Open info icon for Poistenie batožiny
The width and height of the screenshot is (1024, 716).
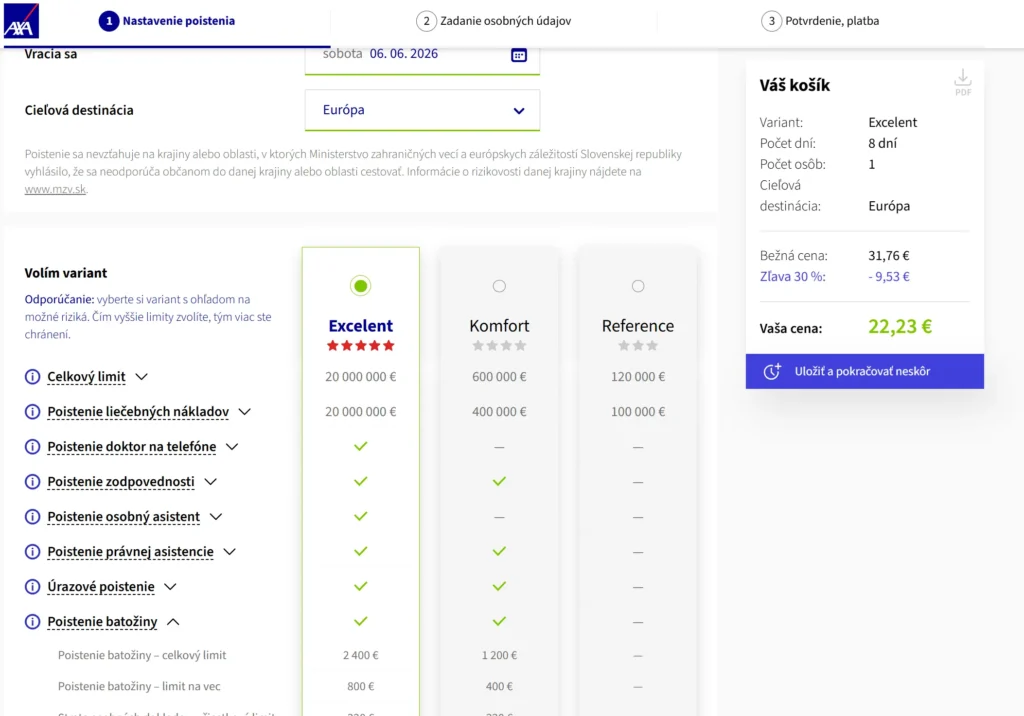(32, 621)
